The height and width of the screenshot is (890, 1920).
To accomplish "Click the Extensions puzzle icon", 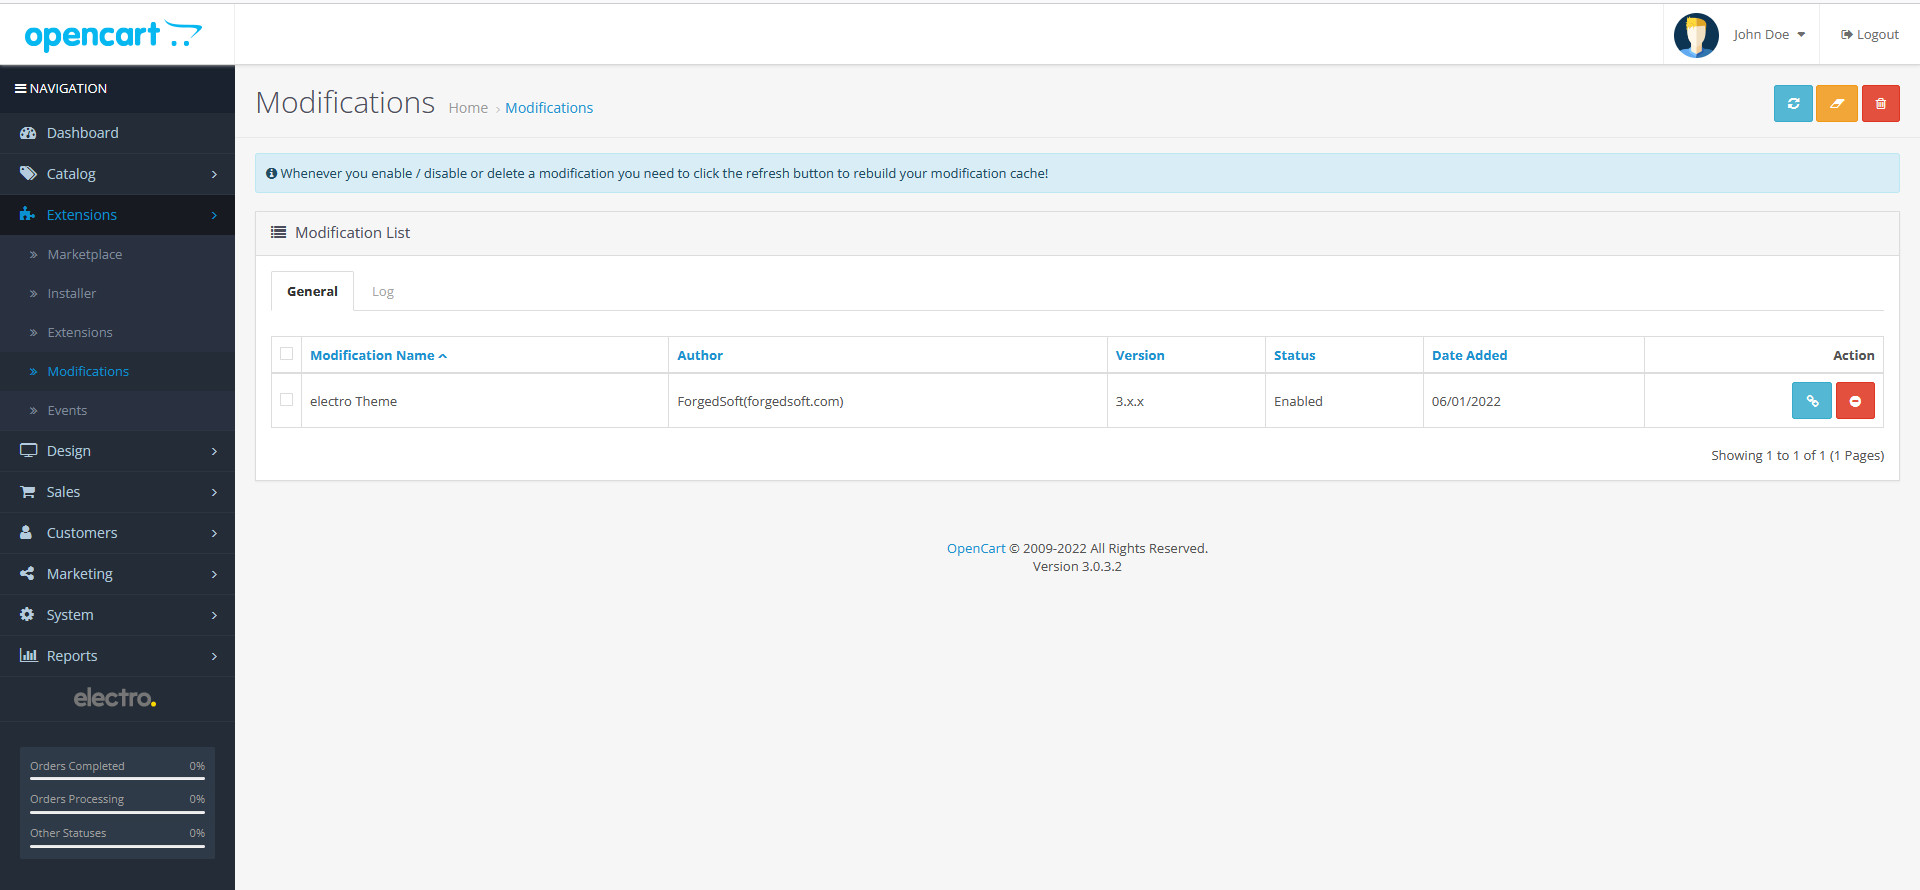I will [x=27, y=215].
